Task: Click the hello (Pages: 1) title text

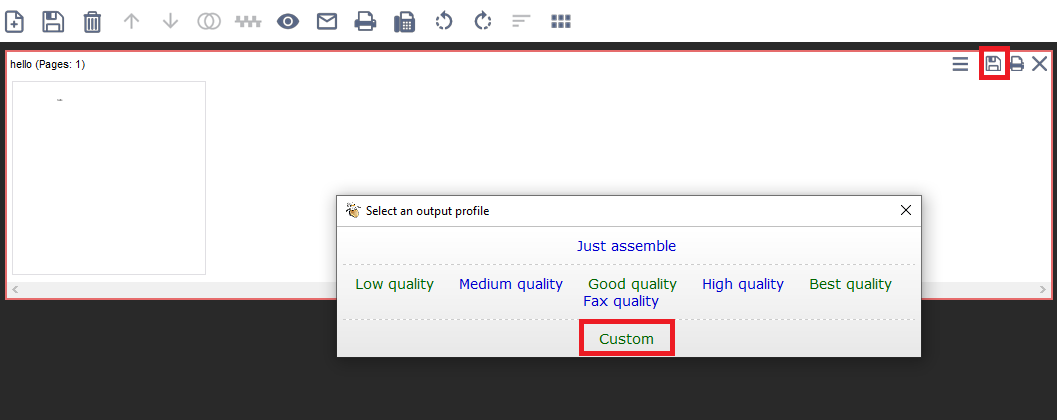Action: 48,65
